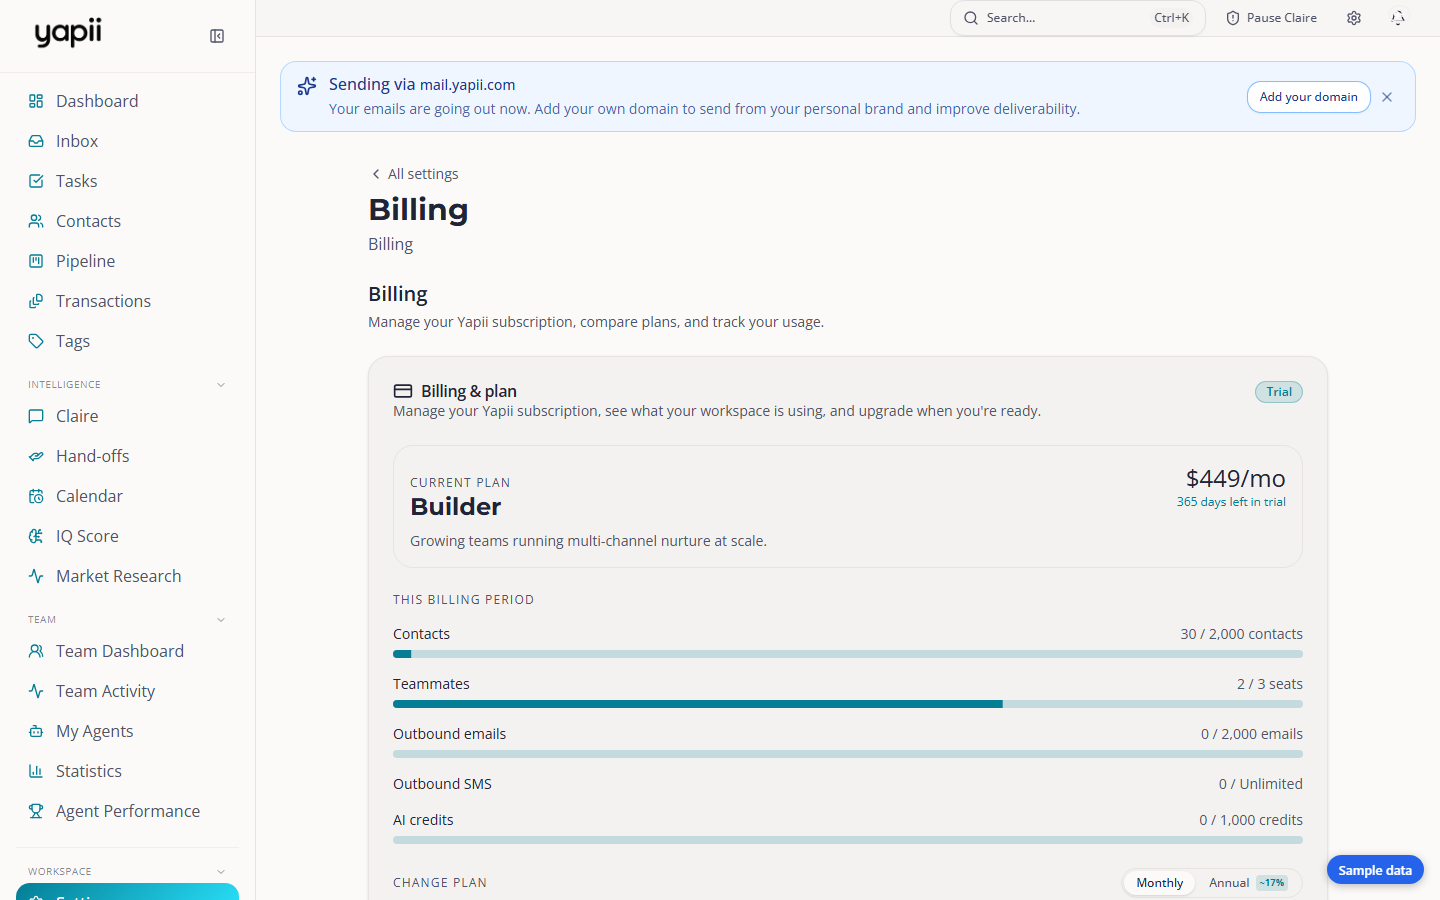Collapse the Team section

[221, 620]
